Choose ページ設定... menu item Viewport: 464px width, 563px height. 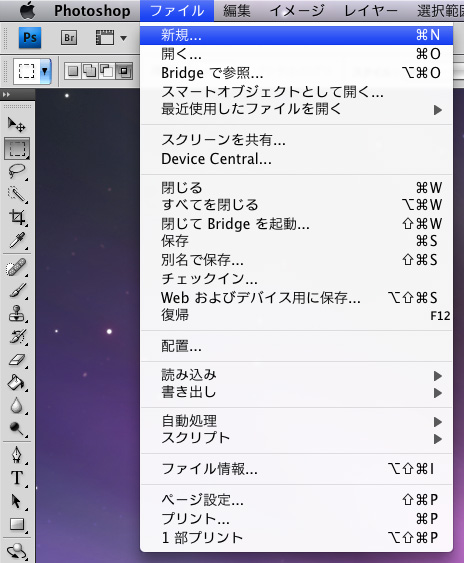(296, 500)
